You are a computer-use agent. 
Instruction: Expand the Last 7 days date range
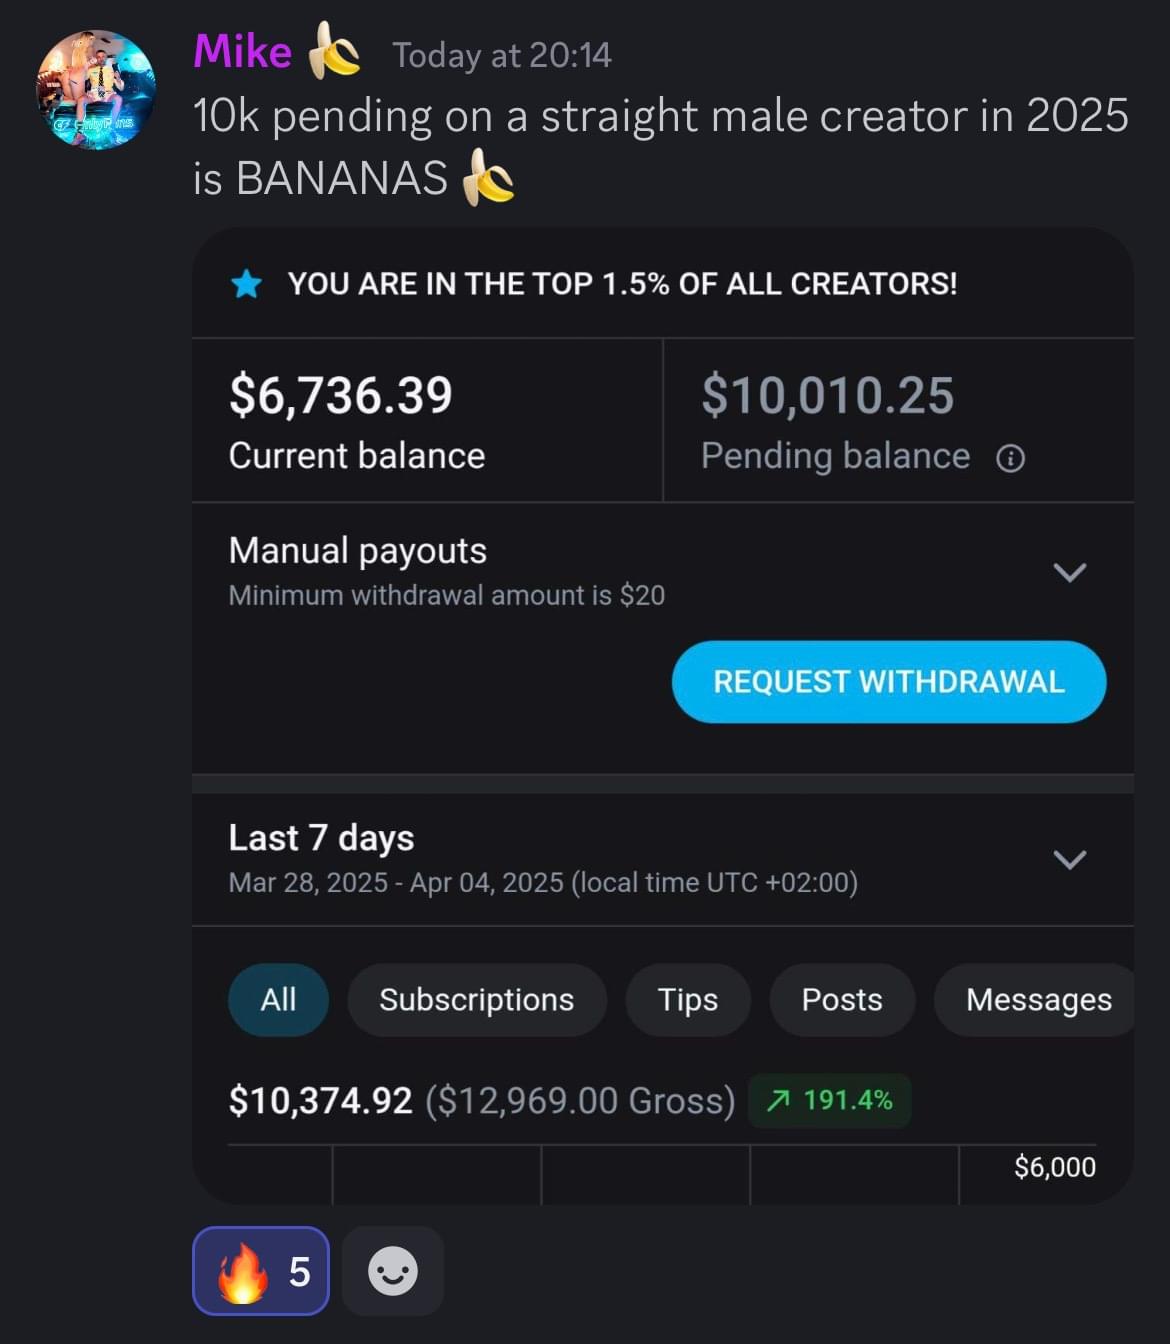pyautogui.click(x=1069, y=859)
